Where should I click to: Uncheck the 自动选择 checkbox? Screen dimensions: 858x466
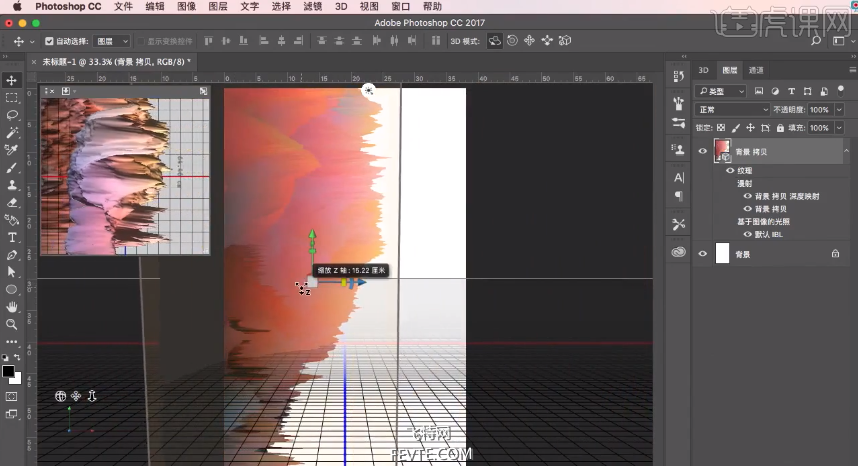49,41
